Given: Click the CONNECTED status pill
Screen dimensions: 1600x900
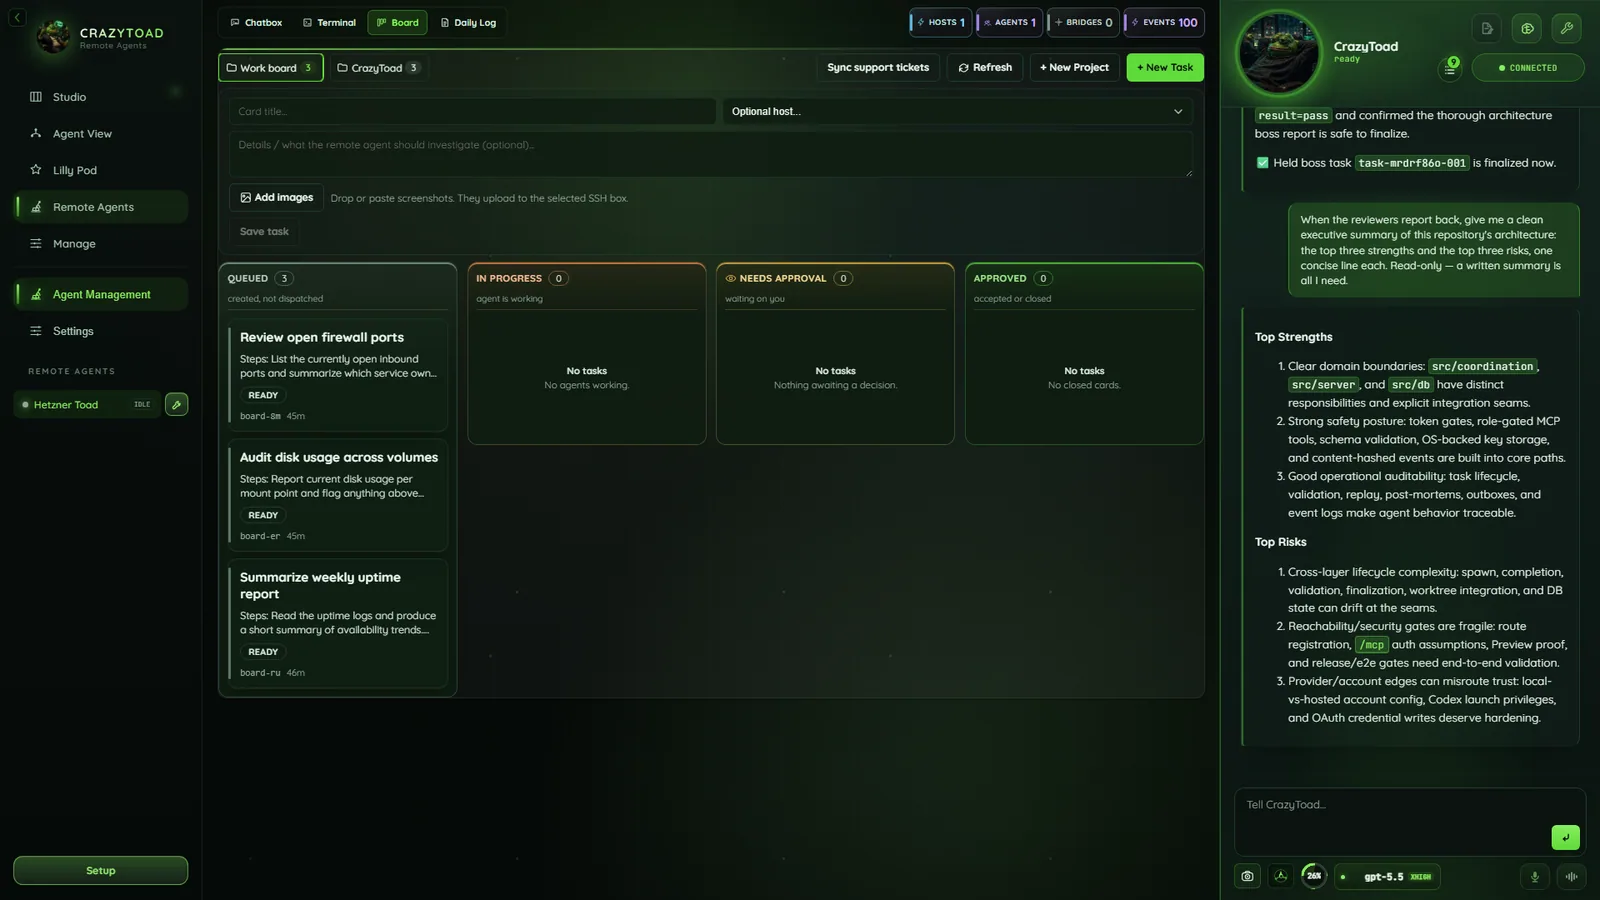Looking at the screenshot, I should (1528, 68).
